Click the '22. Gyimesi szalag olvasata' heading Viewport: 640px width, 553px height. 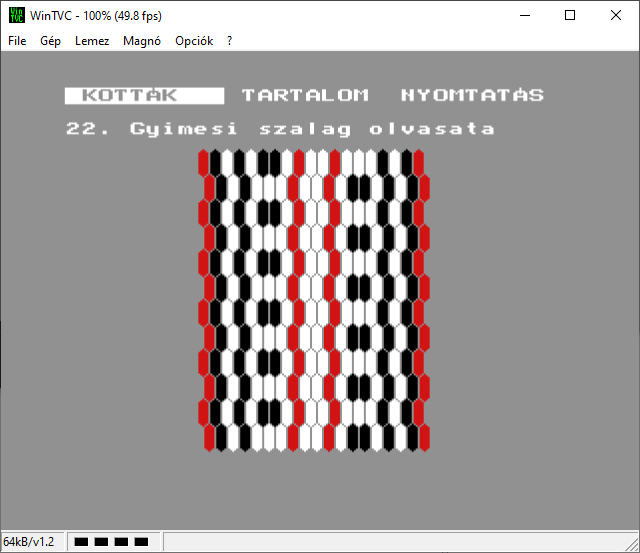click(280, 129)
